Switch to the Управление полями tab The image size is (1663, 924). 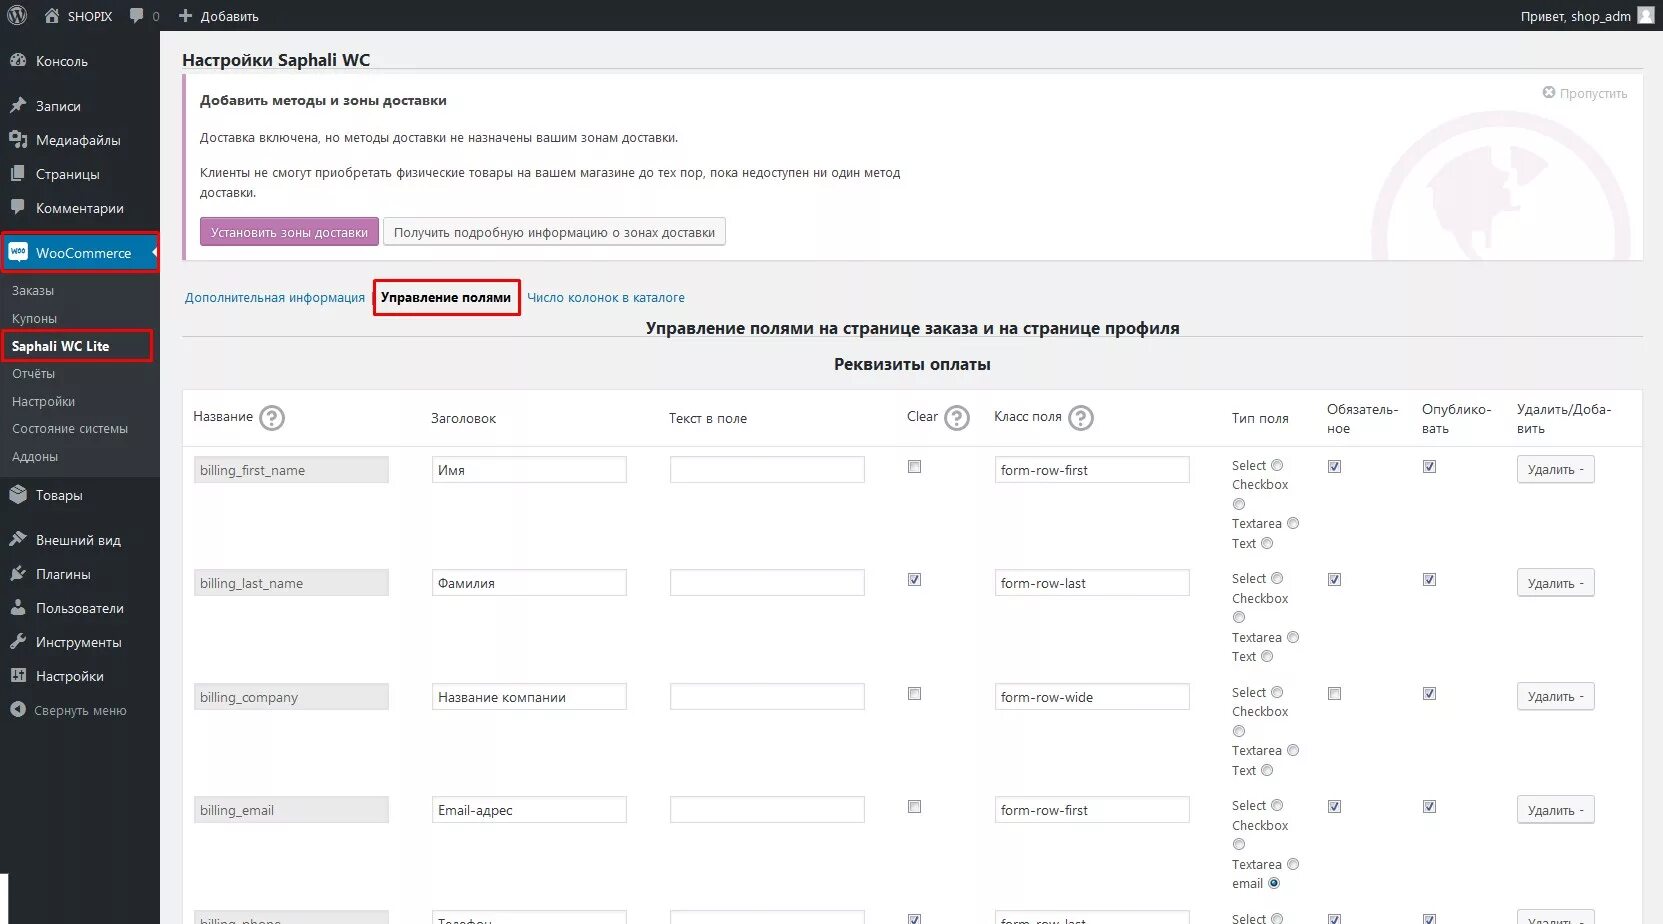tap(446, 297)
